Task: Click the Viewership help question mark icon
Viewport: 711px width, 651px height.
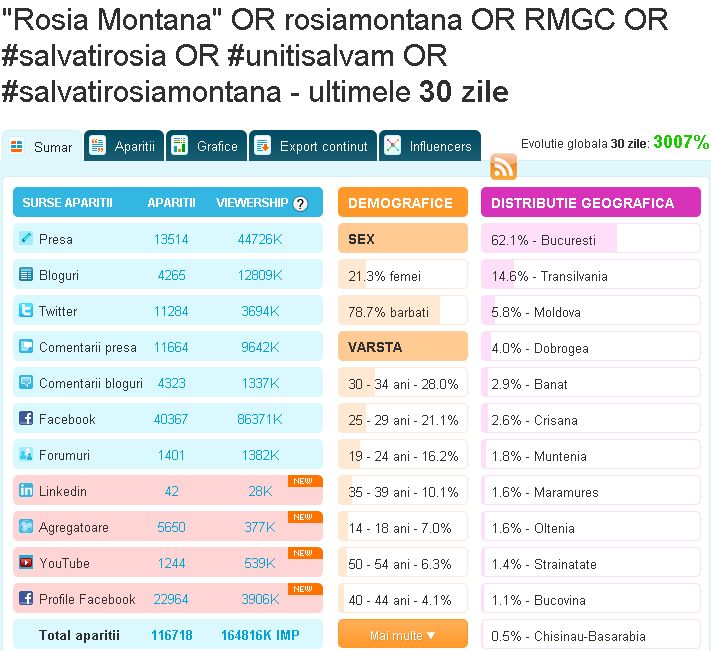Action: click(x=300, y=204)
